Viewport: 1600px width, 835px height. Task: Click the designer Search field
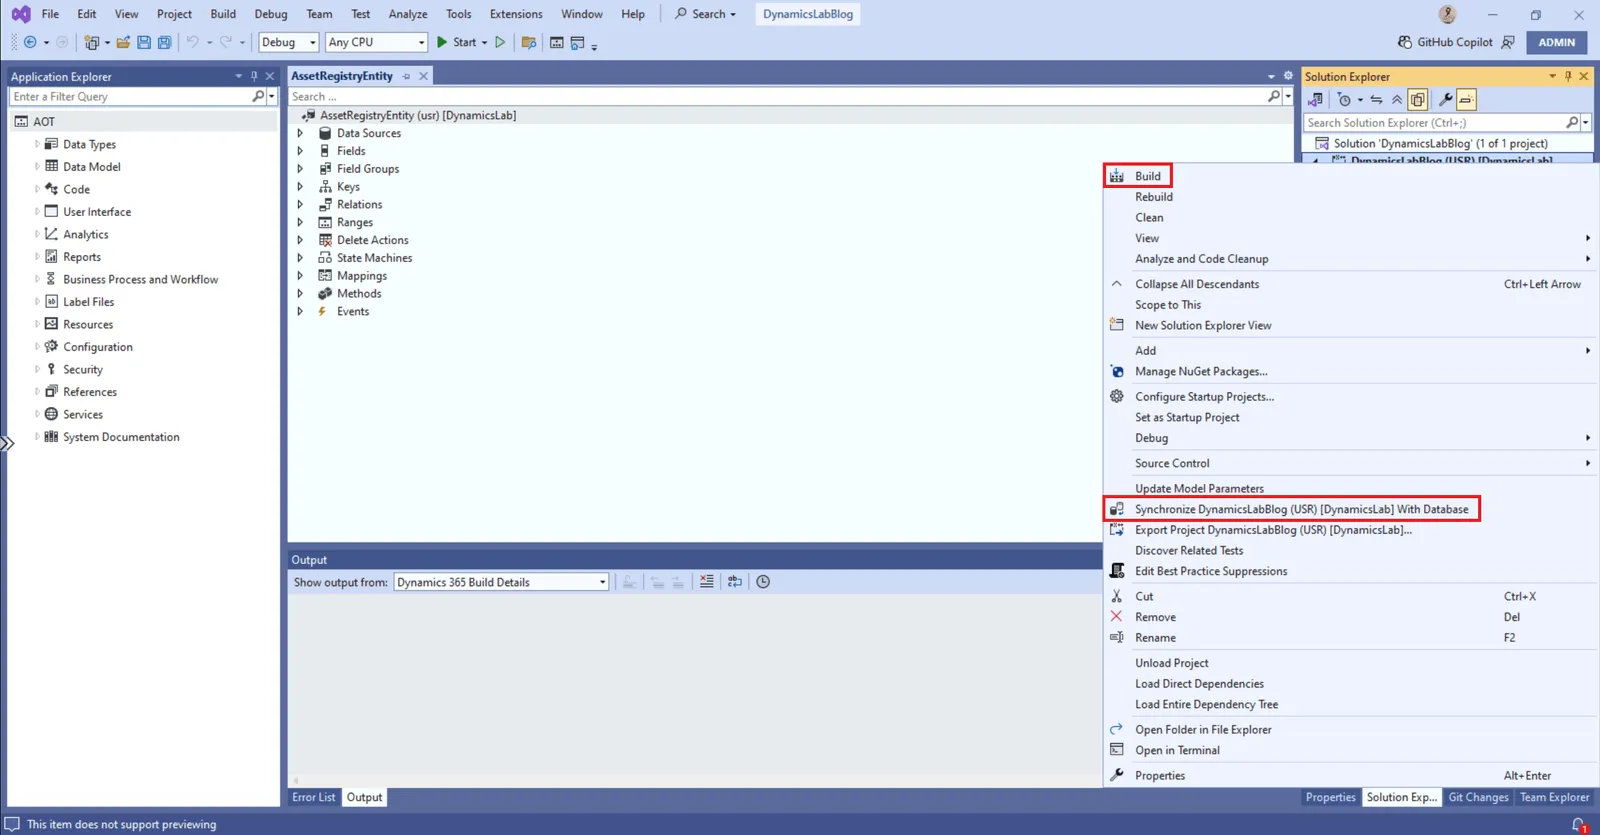[x=778, y=96]
